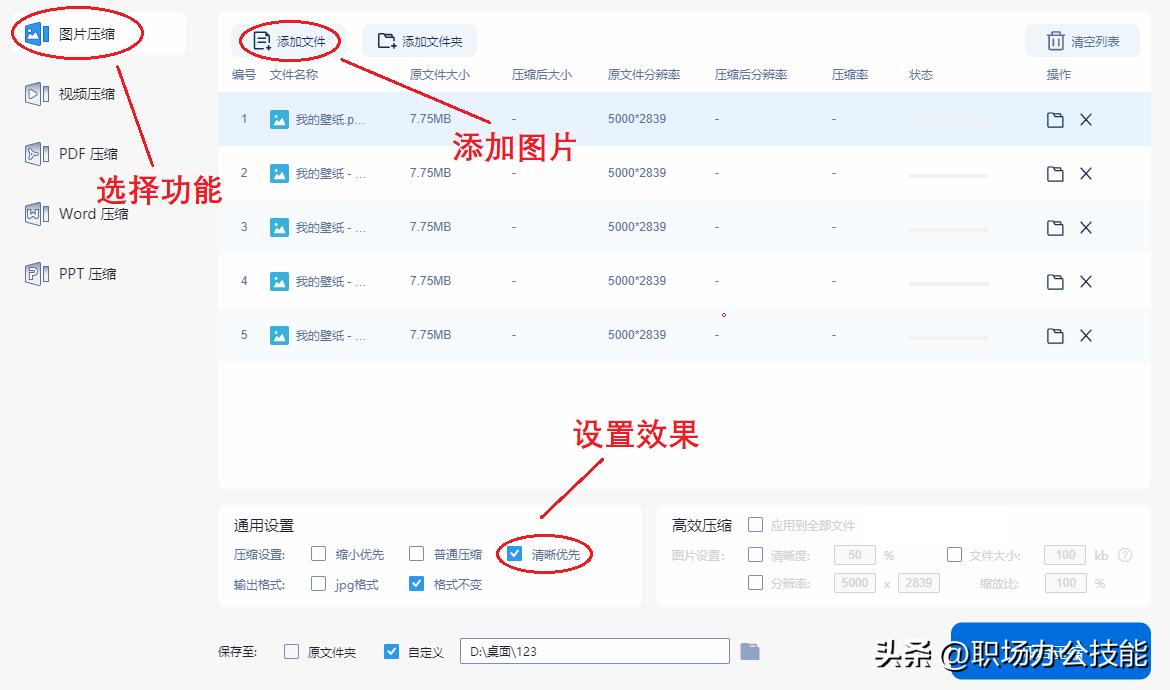The height and width of the screenshot is (690, 1170).
Task: Click the 添加文件夹 button
Action: point(419,40)
